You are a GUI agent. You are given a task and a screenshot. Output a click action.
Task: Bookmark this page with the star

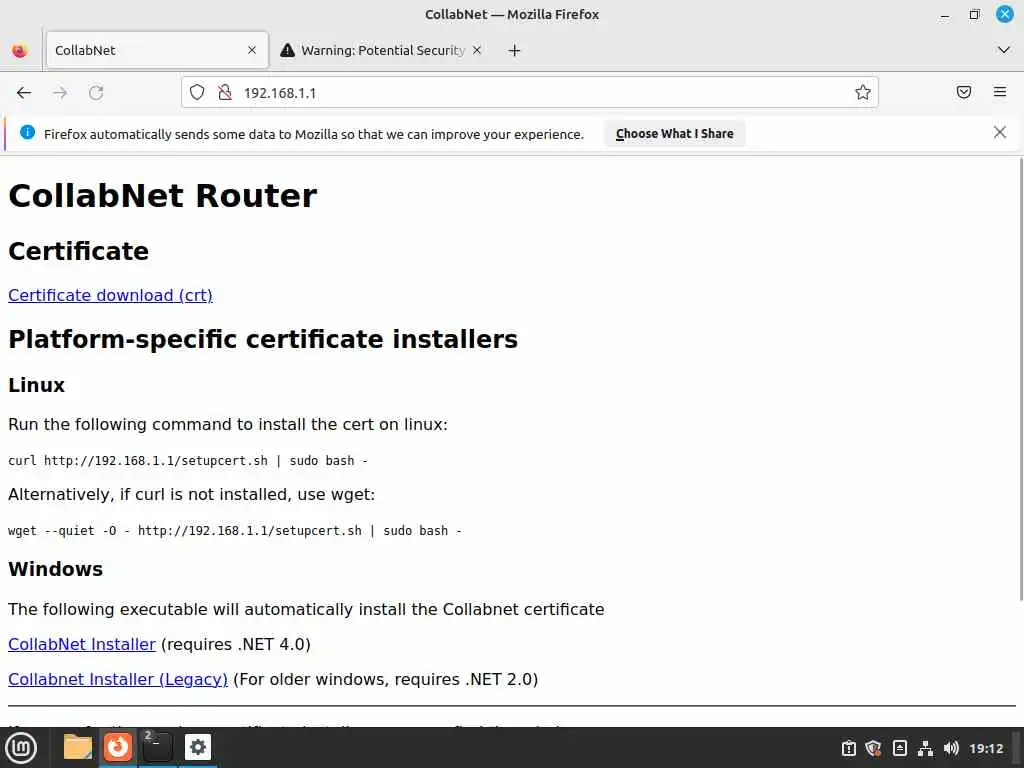point(863,93)
